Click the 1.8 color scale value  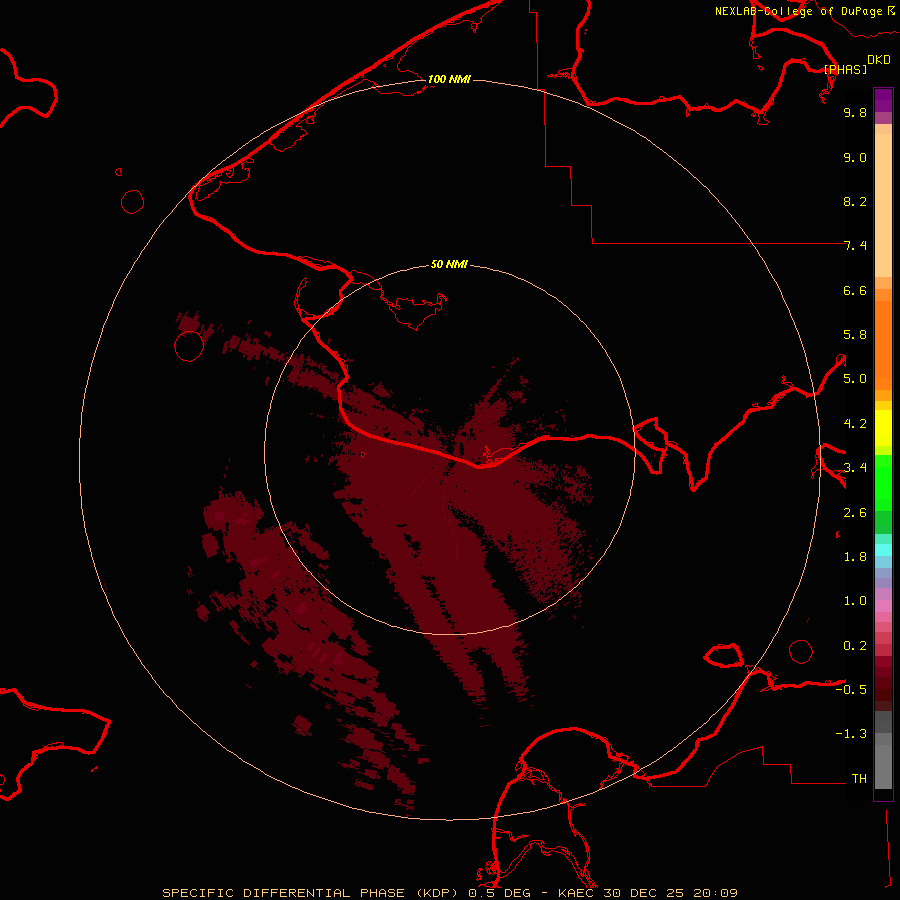click(855, 557)
